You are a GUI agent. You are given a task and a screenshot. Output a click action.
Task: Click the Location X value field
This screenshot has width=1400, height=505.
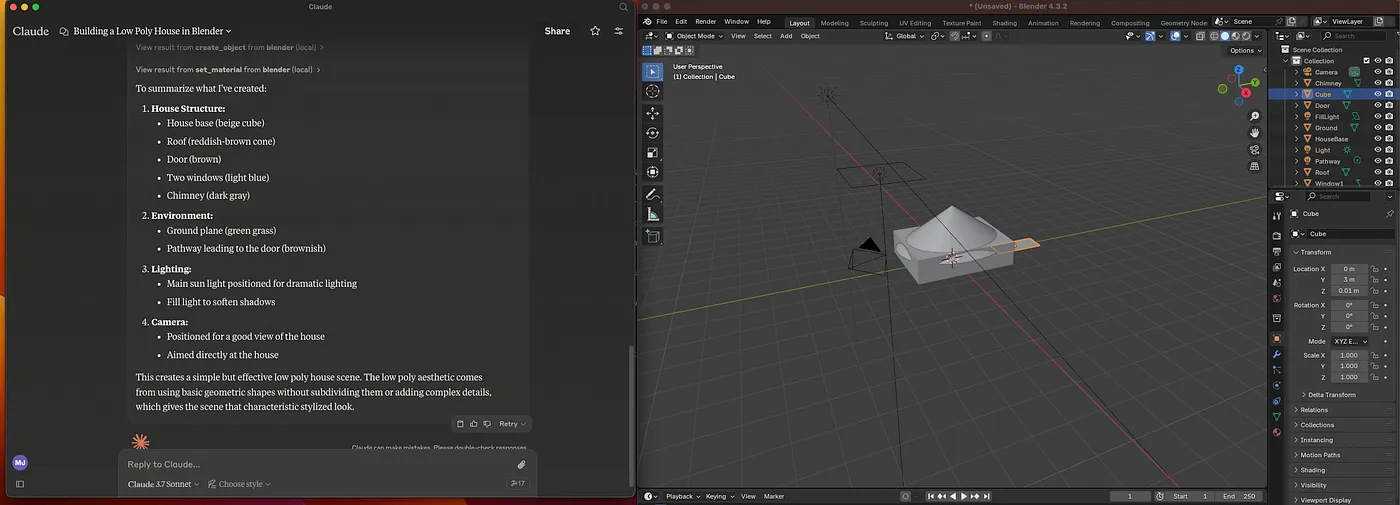tap(1349, 269)
